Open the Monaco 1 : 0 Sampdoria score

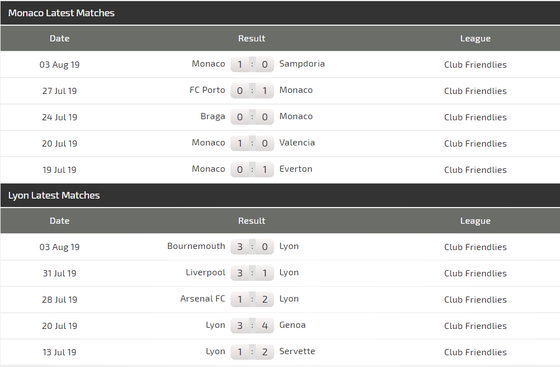tap(252, 64)
